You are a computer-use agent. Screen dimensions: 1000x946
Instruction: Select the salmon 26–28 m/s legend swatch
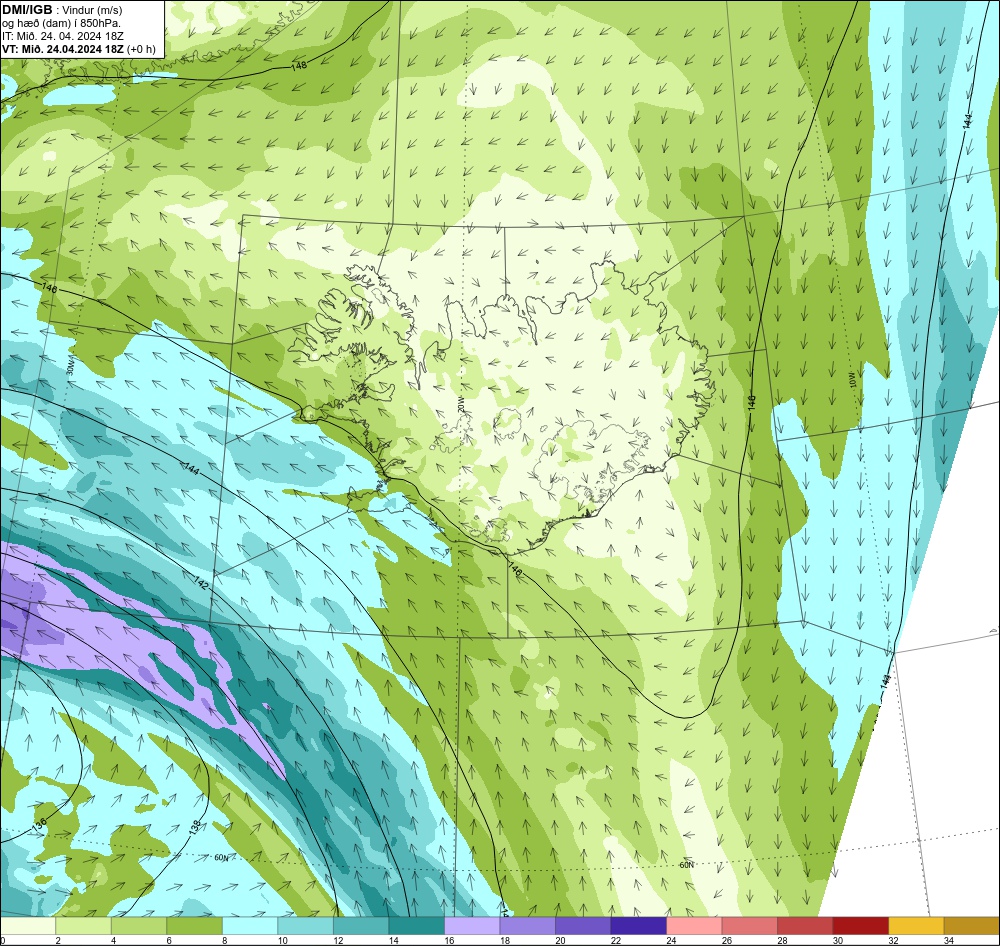click(x=749, y=926)
